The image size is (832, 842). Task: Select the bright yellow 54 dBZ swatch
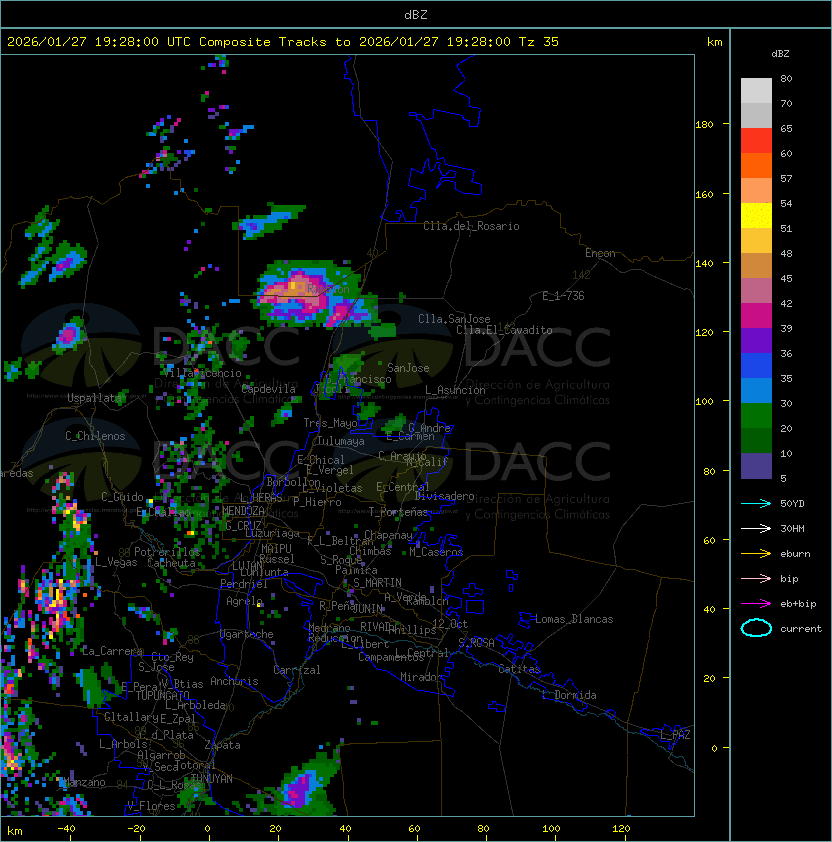pyautogui.click(x=756, y=215)
